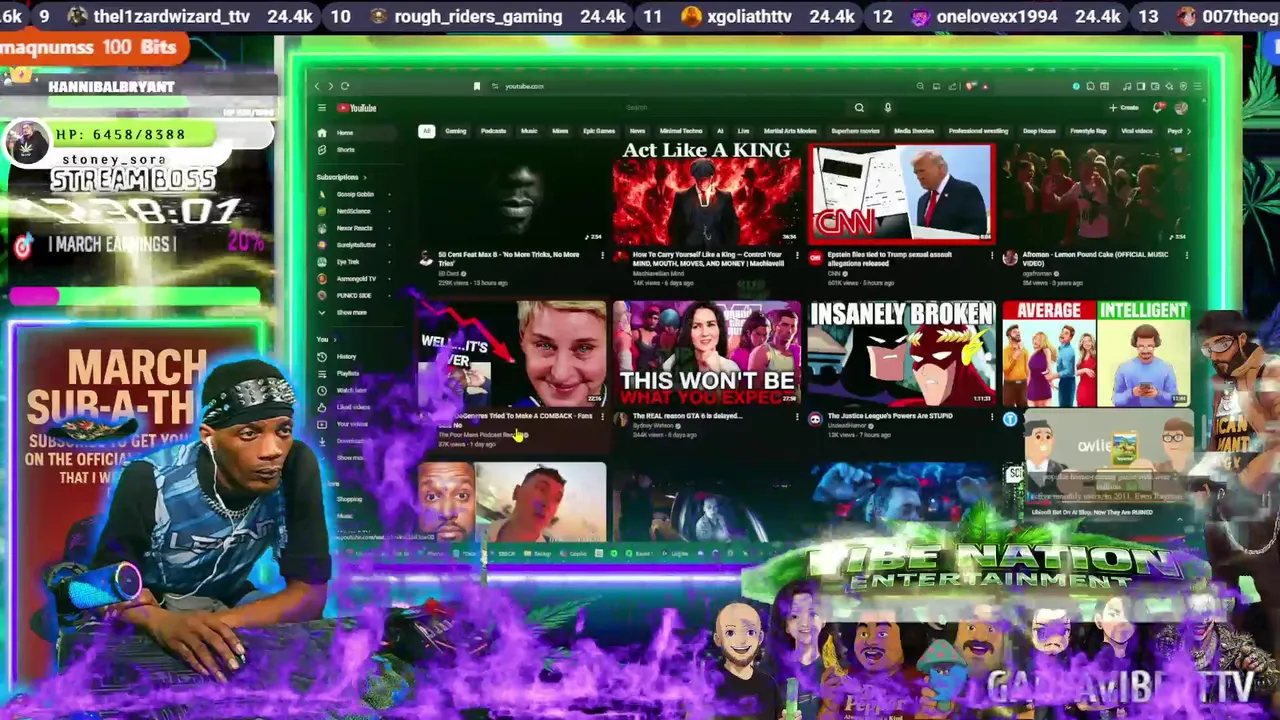The width and height of the screenshot is (1280, 720).
Task: Start voice search with microphone icon
Action: coord(887,108)
